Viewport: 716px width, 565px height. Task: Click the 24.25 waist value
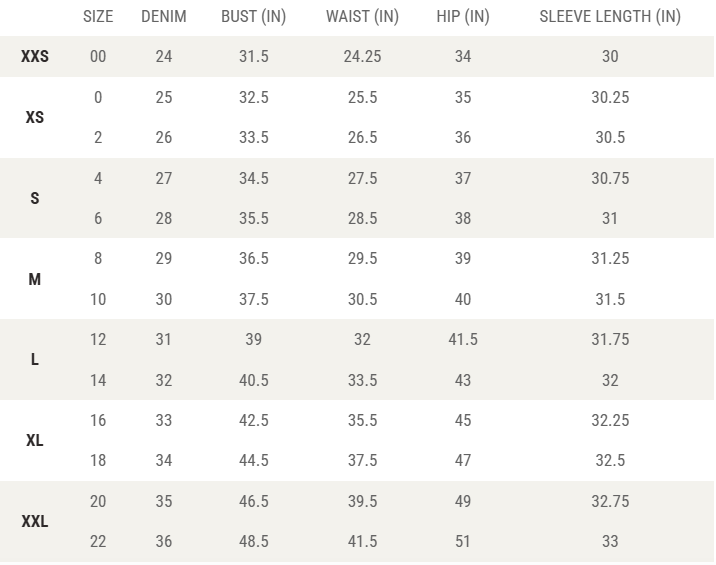click(x=362, y=56)
